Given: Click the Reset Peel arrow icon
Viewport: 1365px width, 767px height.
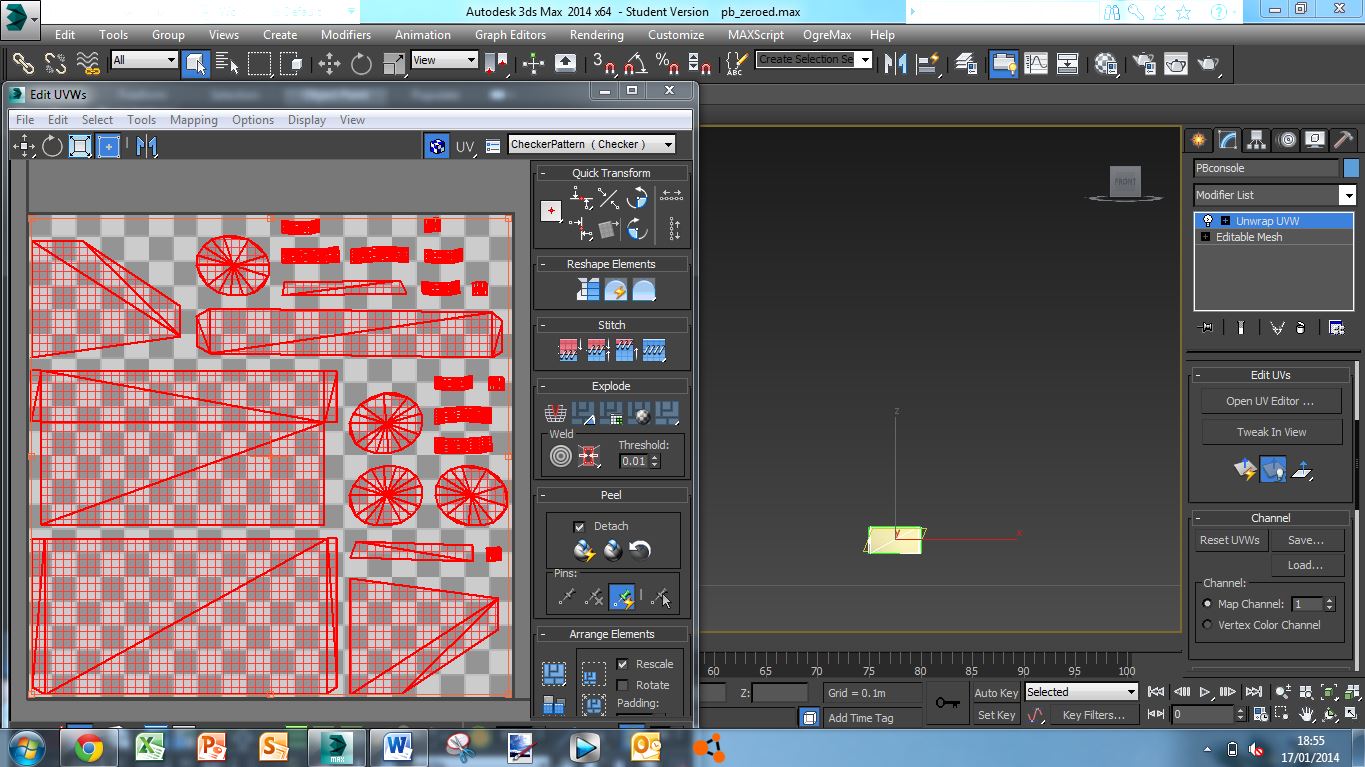Looking at the screenshot, I should (x=640, y=550).
